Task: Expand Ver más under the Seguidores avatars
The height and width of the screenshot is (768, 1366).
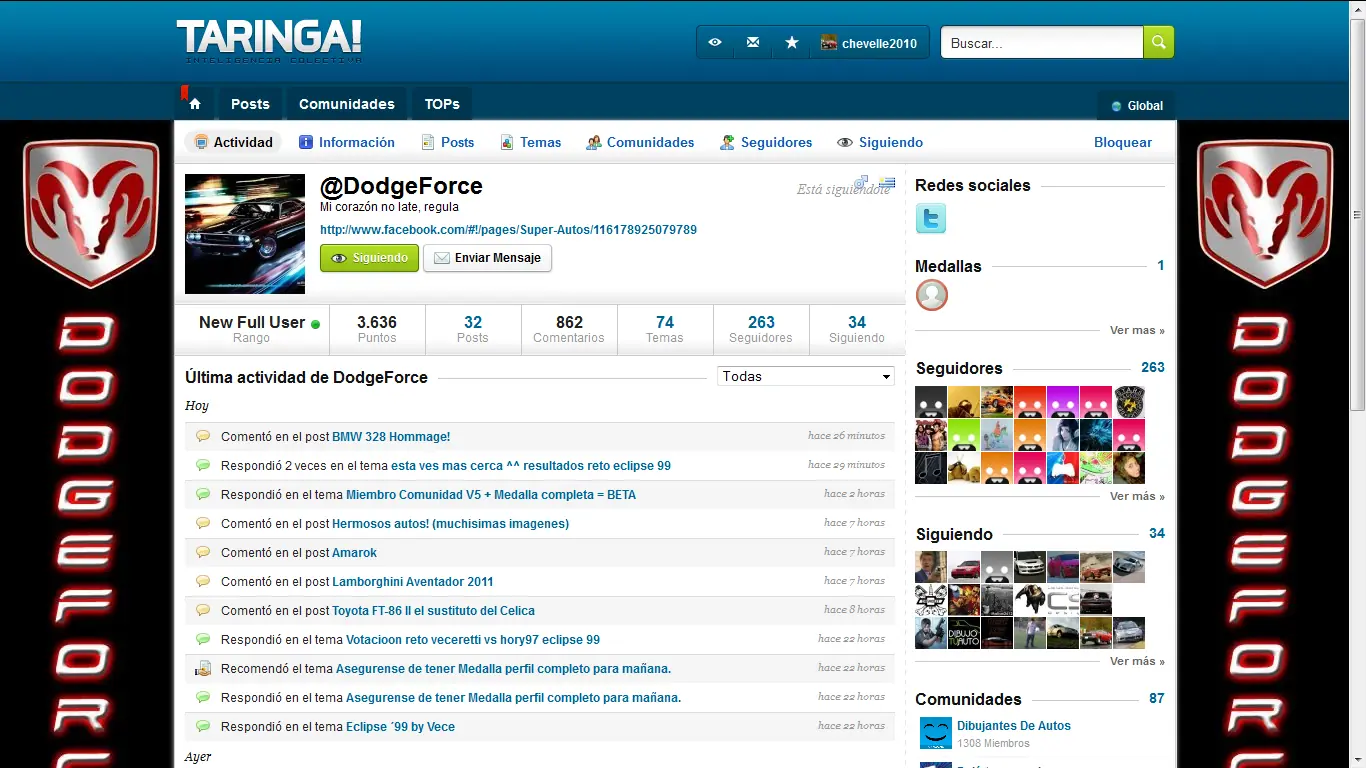Action: click(x=1137, y=496)
